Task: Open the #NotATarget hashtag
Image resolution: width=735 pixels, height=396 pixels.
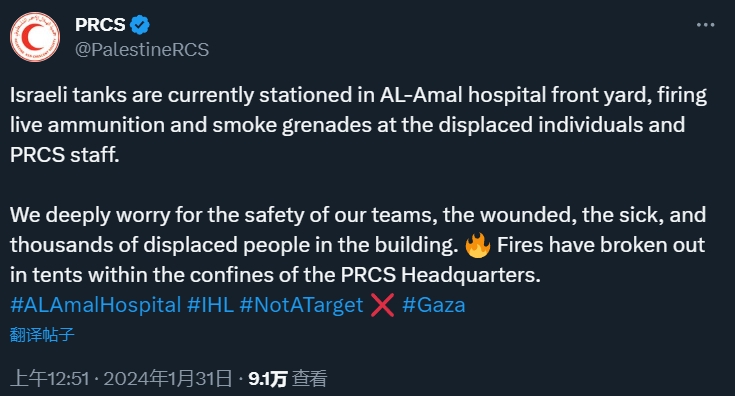Action: point(301,305)
